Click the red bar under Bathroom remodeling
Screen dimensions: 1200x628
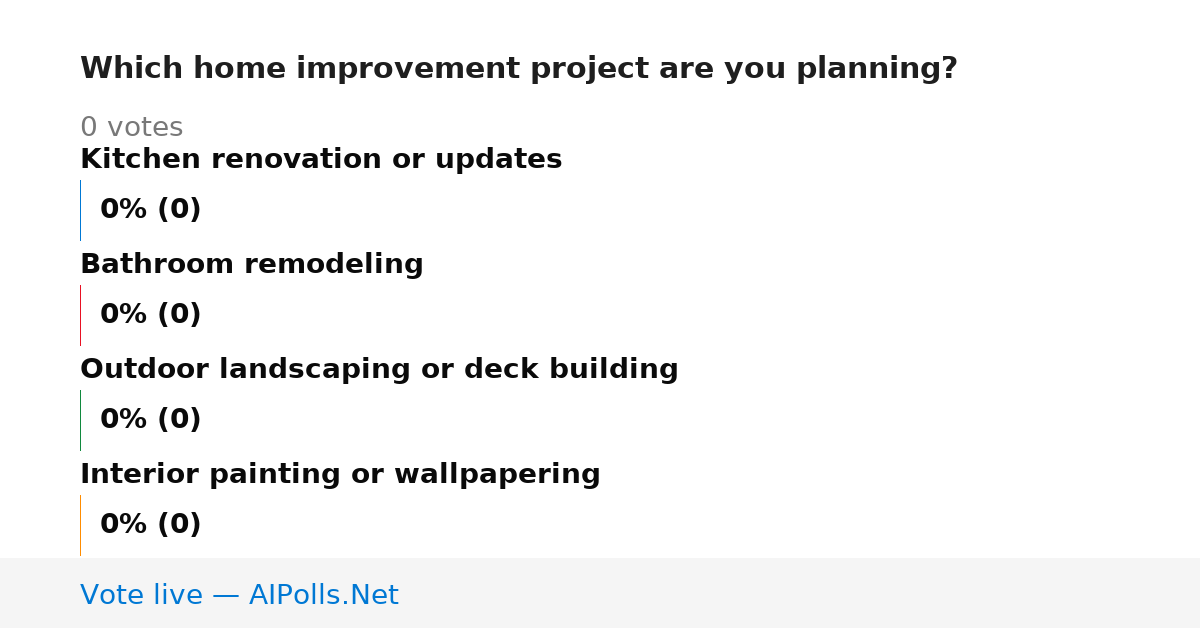pos(80,315)
